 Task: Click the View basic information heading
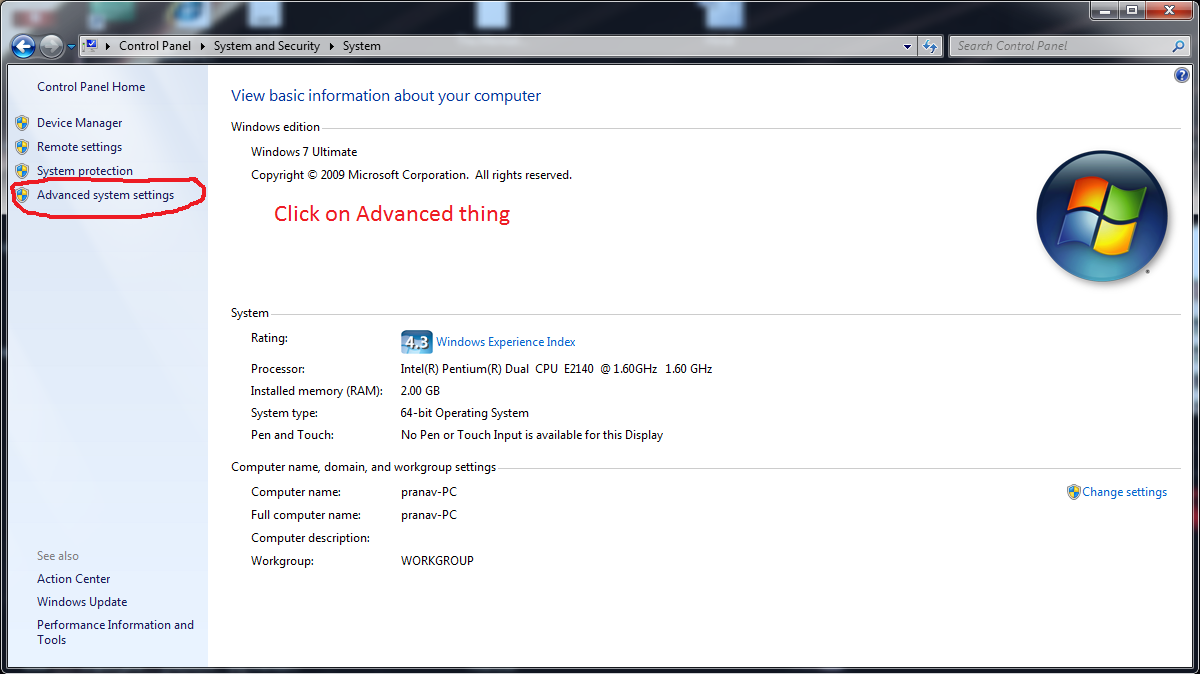coord(386,96)
